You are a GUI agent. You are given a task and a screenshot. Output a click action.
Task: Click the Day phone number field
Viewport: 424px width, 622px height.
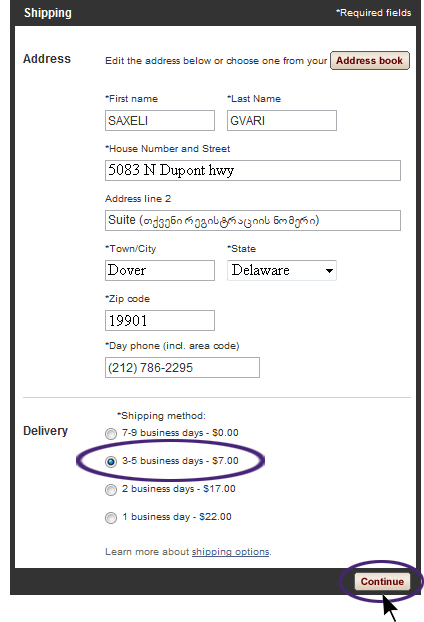(x=182, y=367)
